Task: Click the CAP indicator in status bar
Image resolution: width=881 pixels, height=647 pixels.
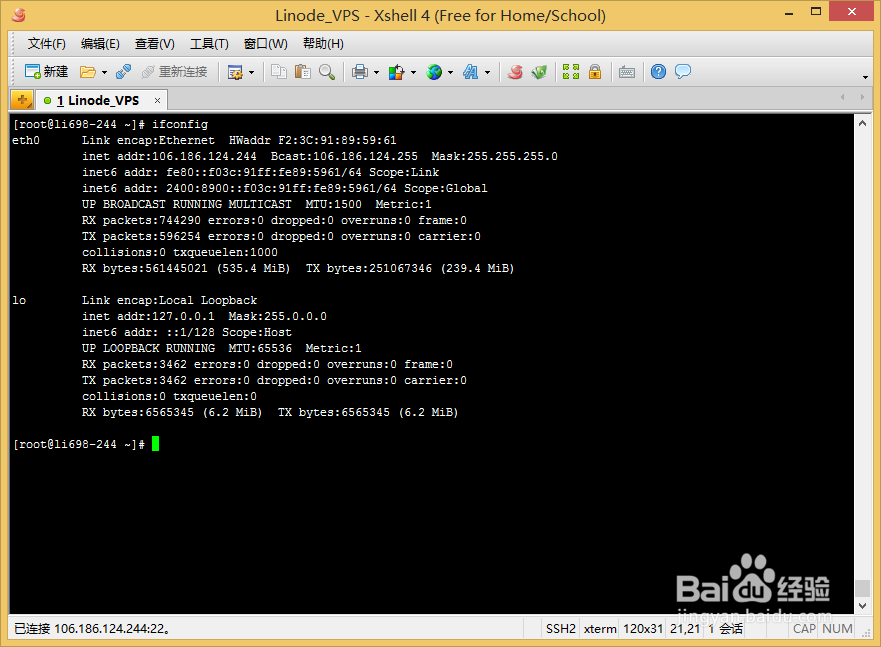Action: click(804, 628)
